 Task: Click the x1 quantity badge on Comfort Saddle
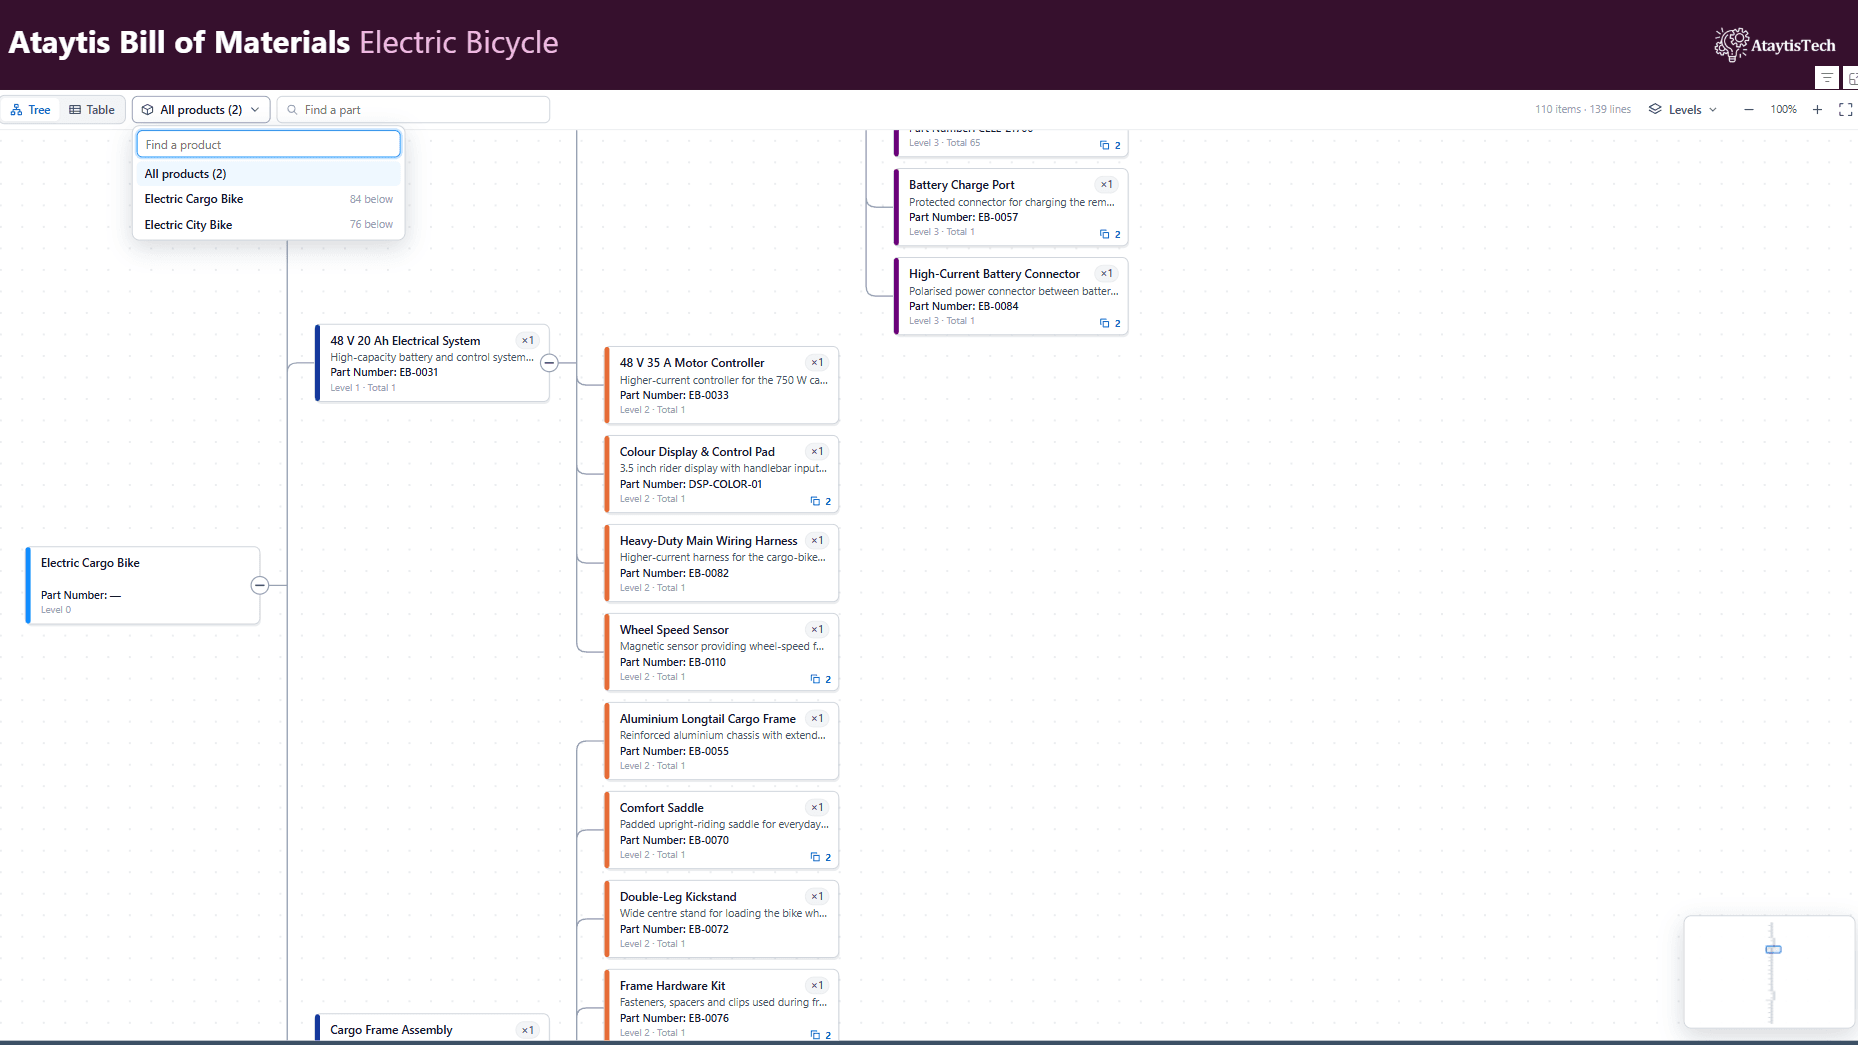(817, 807)
